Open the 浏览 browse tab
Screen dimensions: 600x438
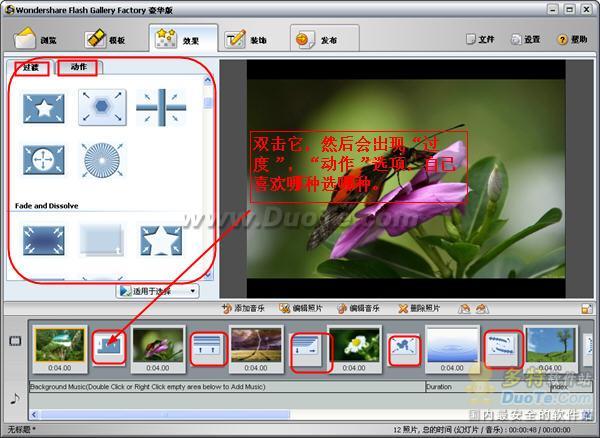tap(38, 40)
